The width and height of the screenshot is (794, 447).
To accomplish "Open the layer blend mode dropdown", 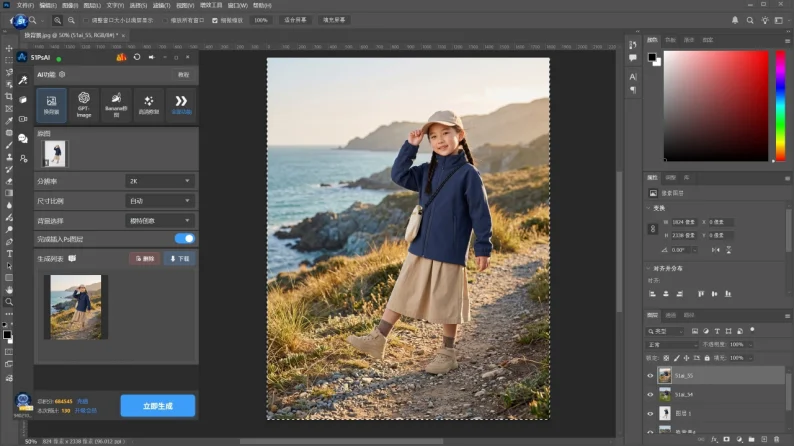I will click(672, 345).
